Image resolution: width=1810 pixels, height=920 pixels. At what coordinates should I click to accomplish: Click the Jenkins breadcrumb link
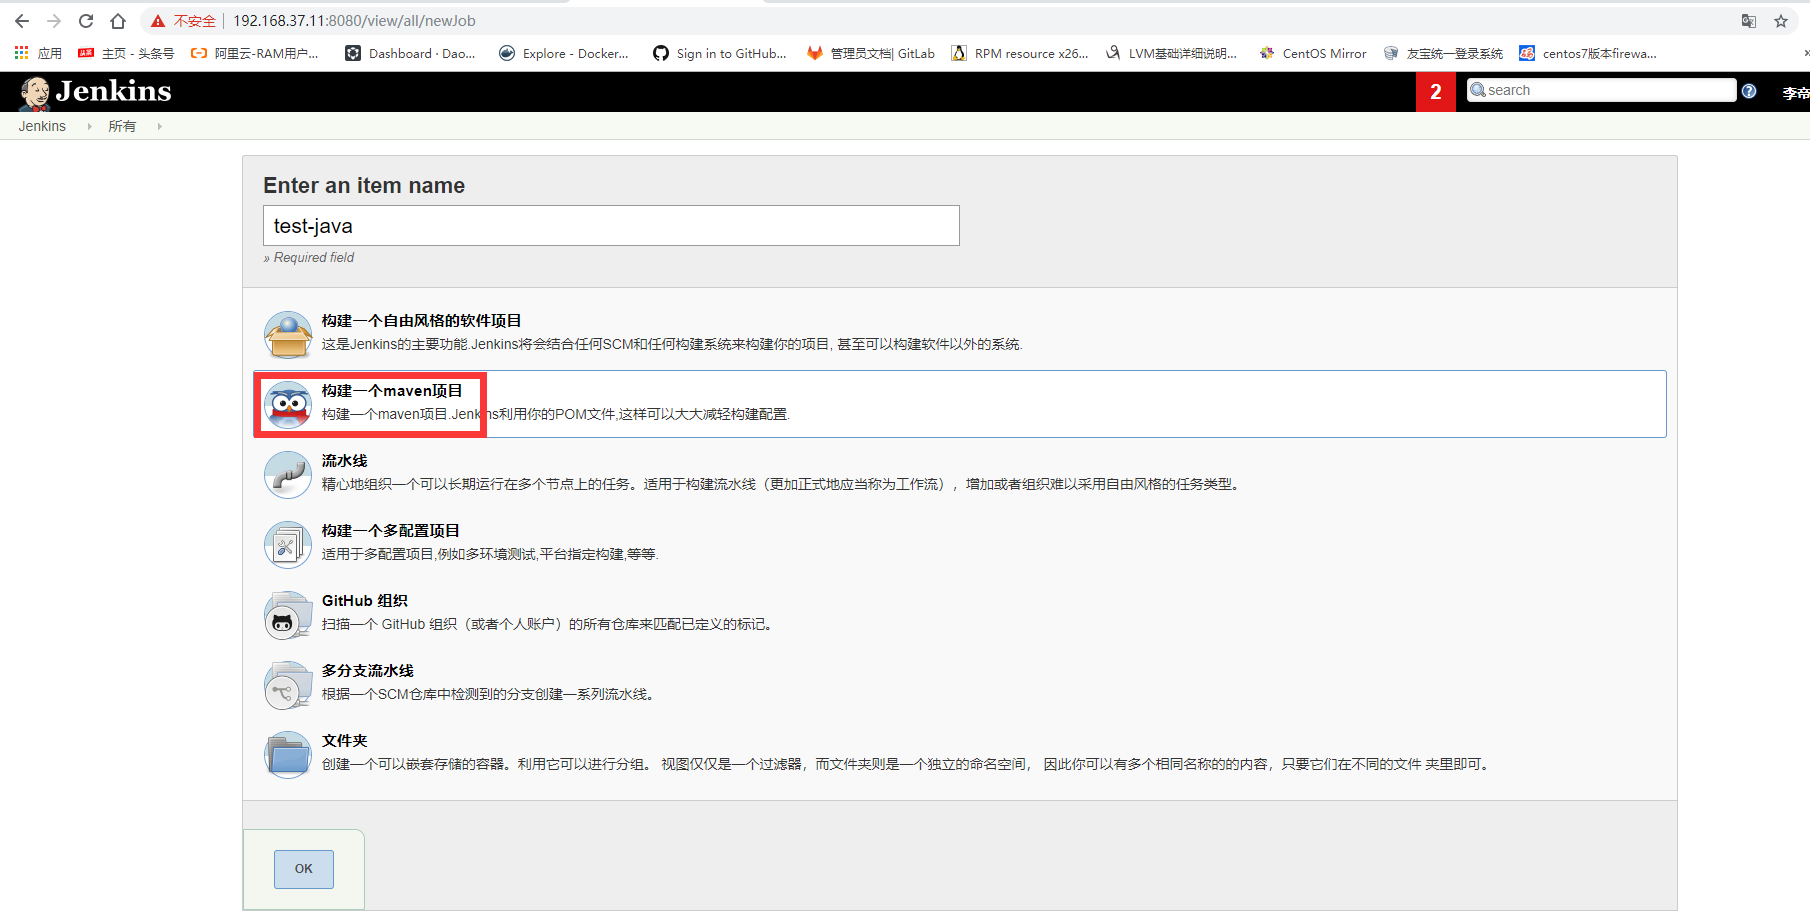(42, 126)
